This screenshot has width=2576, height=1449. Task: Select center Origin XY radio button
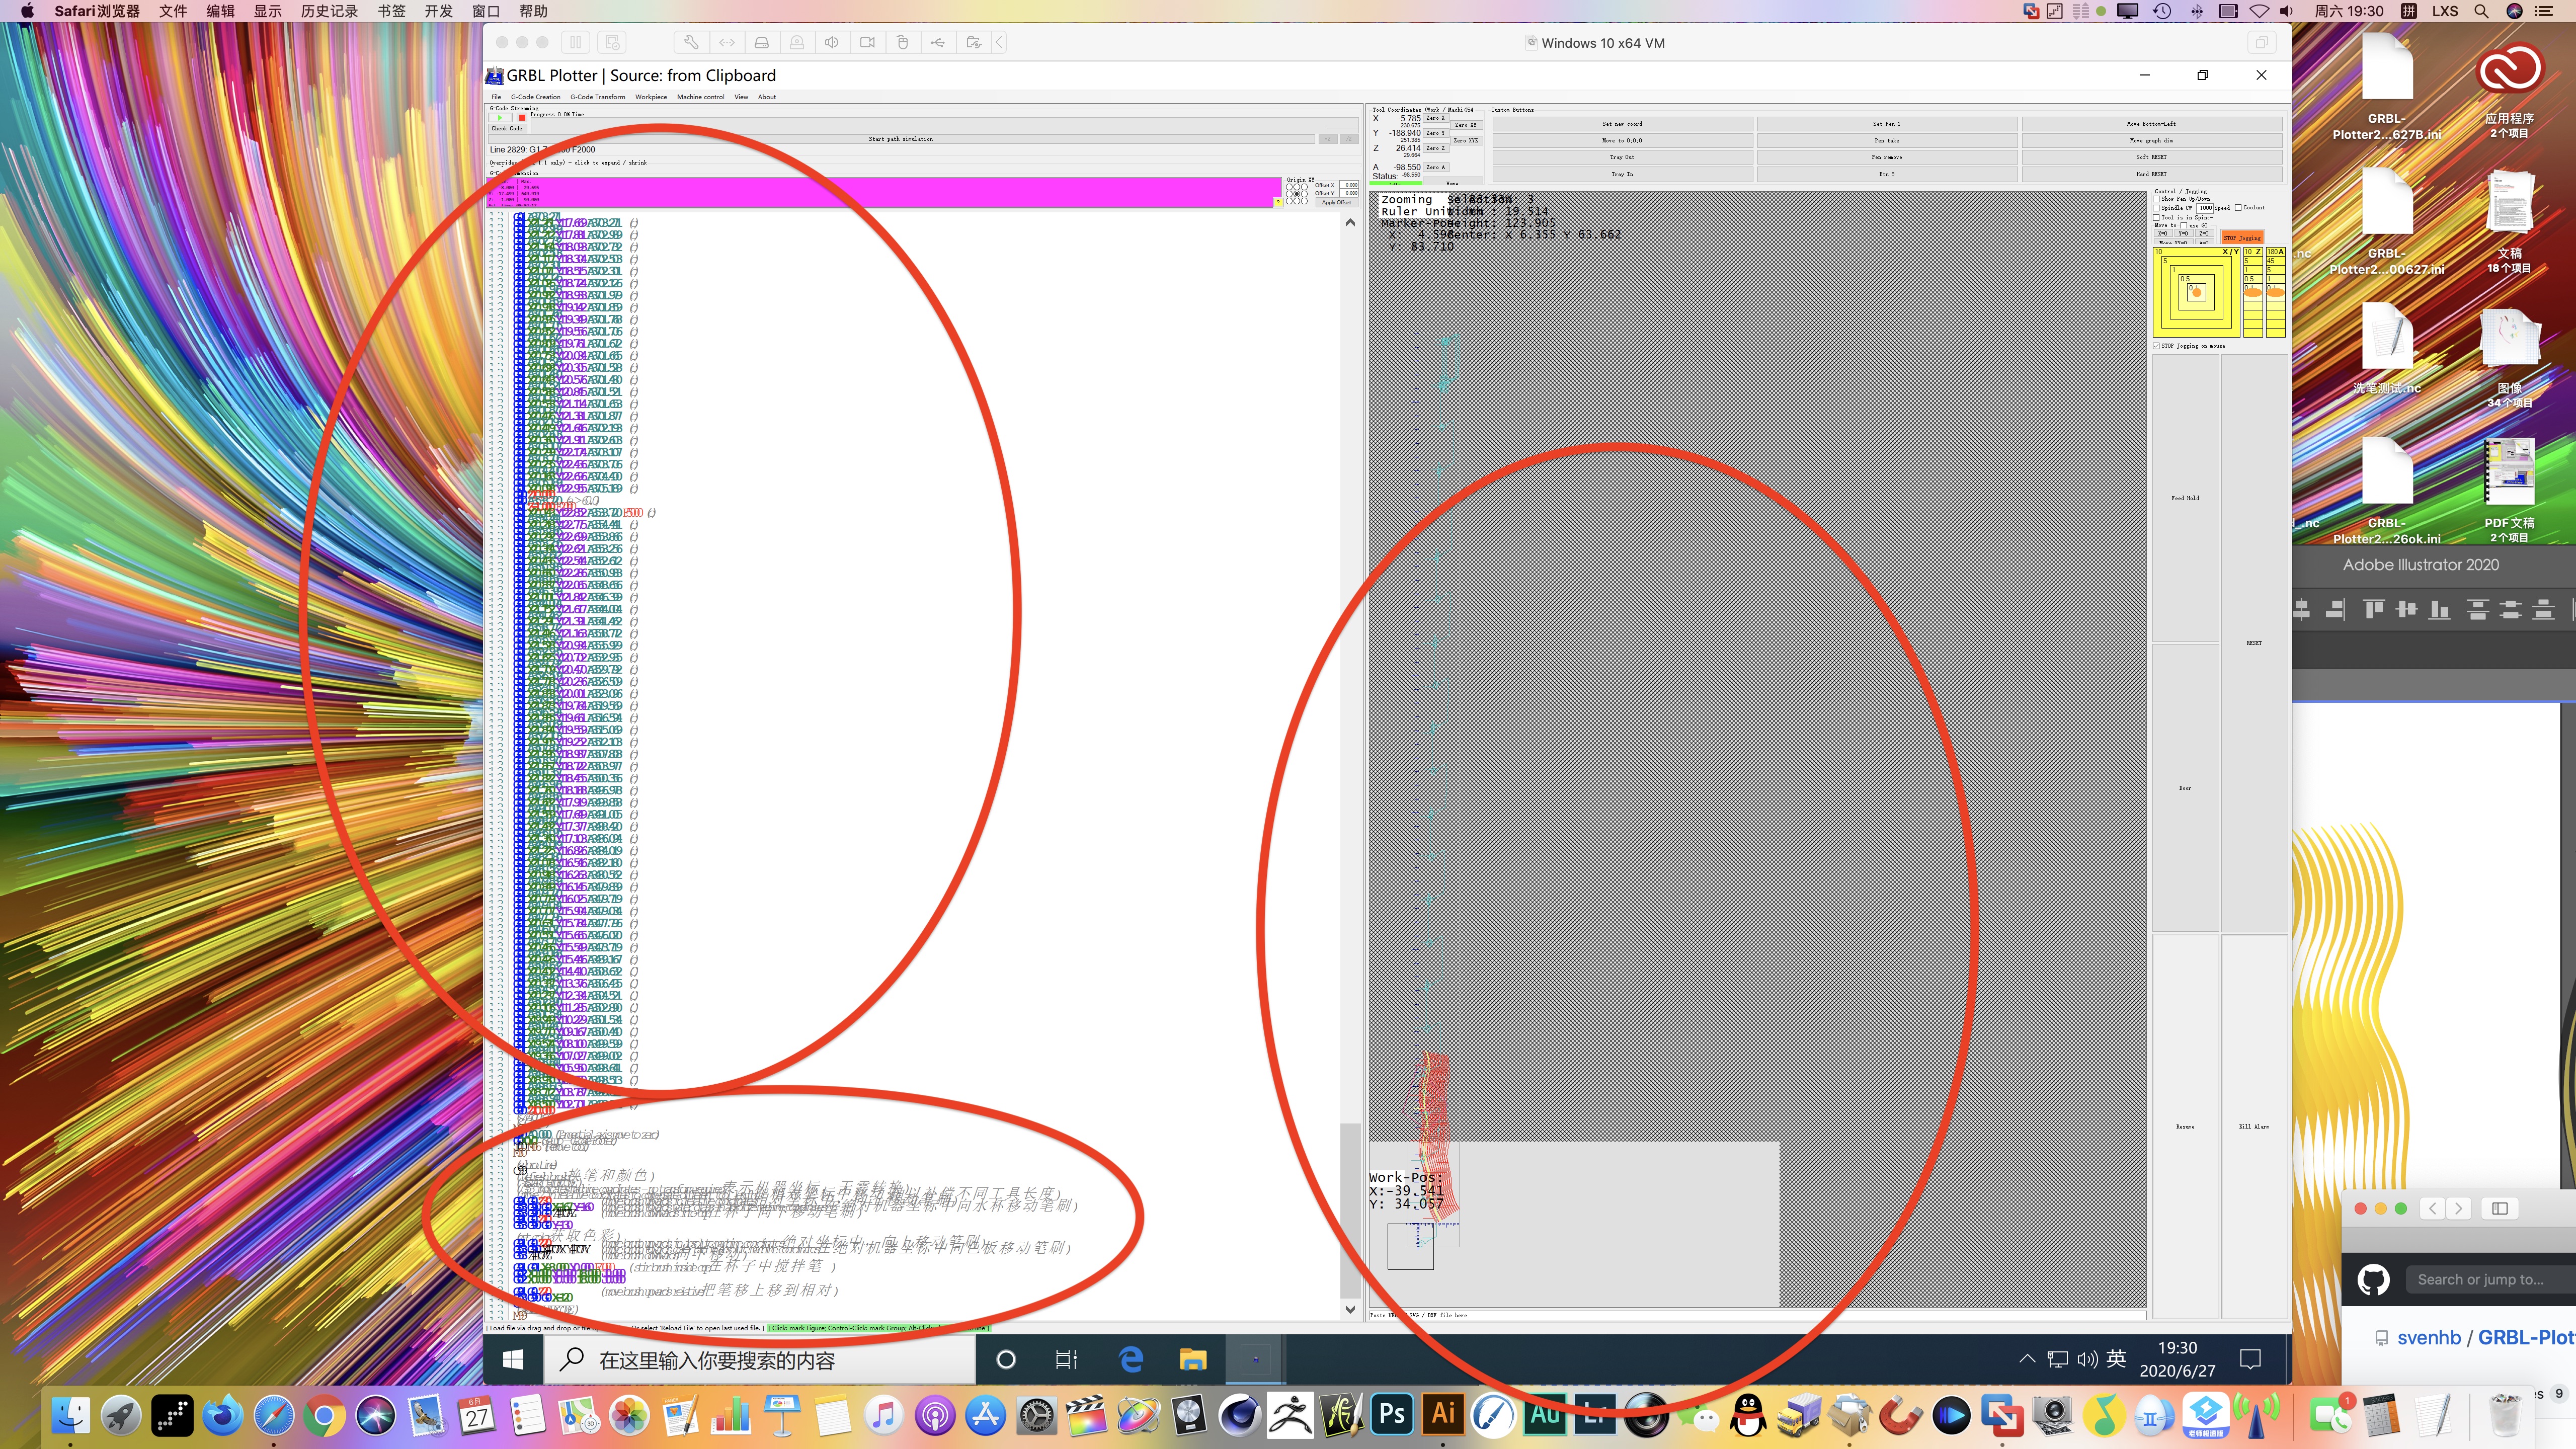1297,193
